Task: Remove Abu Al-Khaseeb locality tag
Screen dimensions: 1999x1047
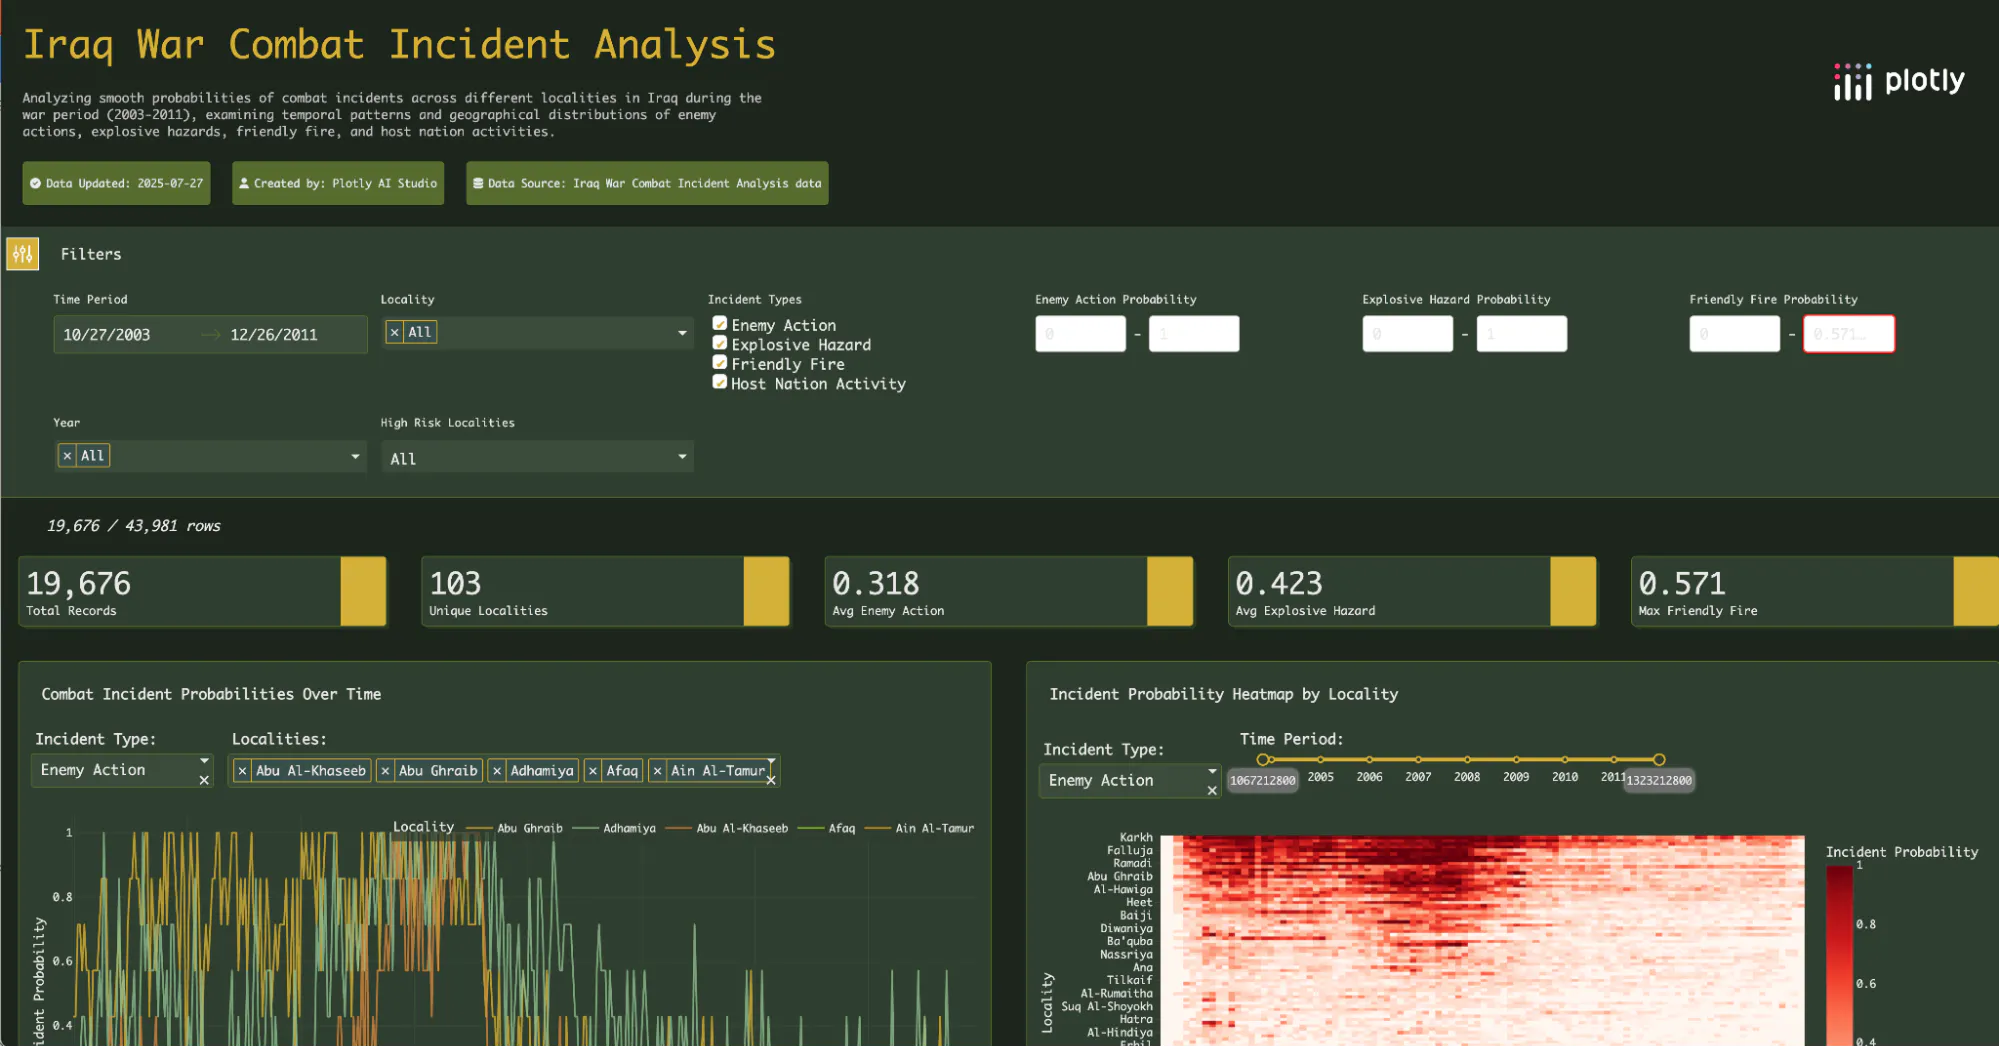Action: (x=242, y=771)
